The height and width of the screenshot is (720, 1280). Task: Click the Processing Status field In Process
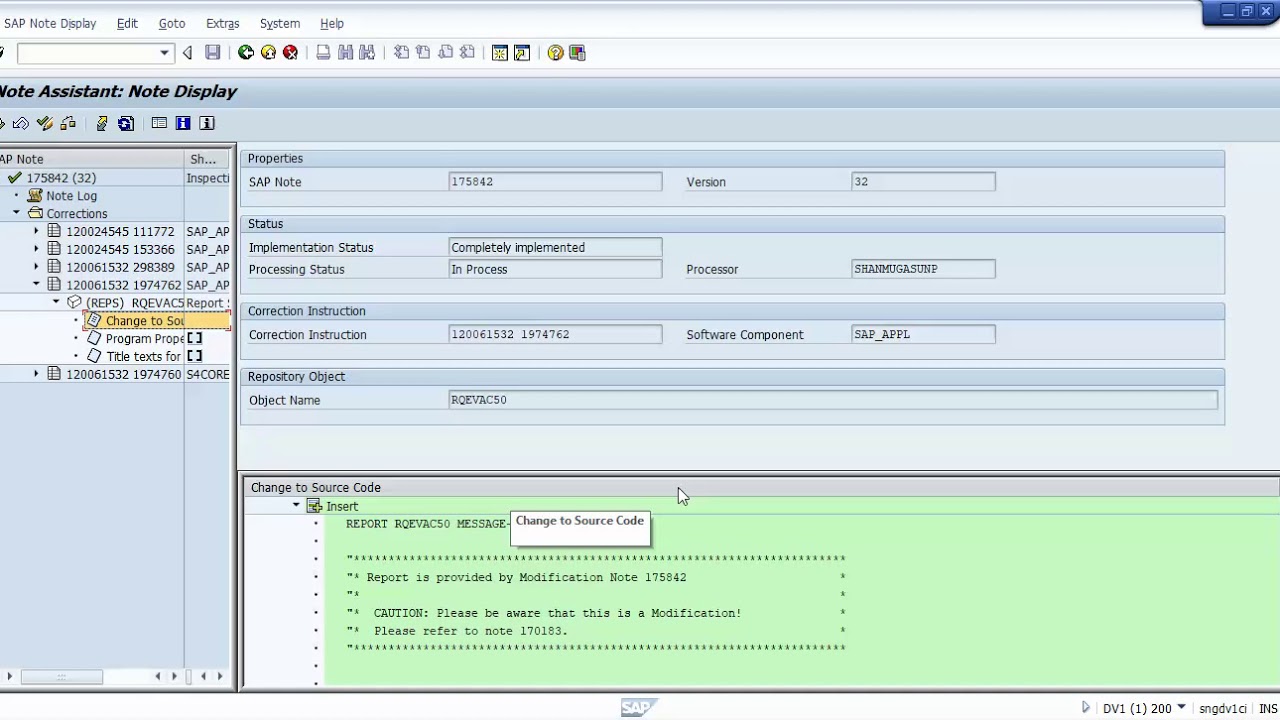click(x=555, y=269)
